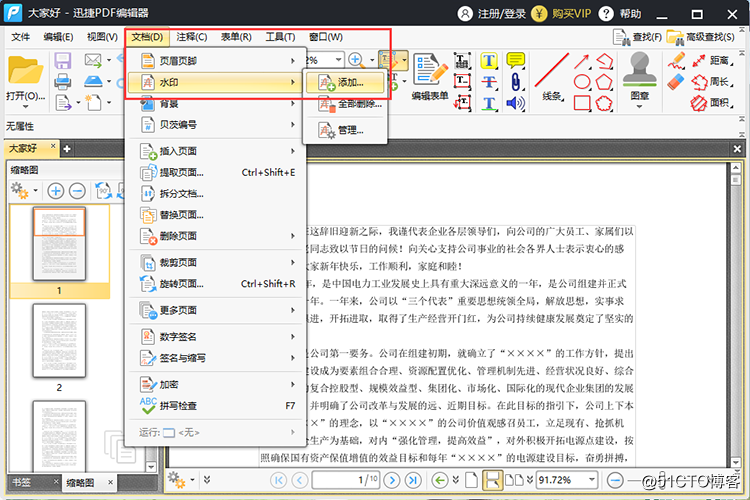The height and width of the screenshot is (500, 750).
Task: Expand the Delete Pages submenu
Action: [x=292, y=236]
